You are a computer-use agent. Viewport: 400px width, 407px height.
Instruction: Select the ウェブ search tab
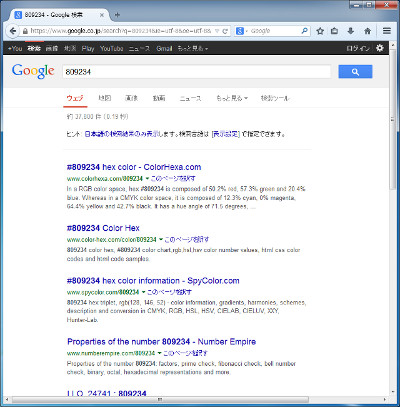coord(75,98)
